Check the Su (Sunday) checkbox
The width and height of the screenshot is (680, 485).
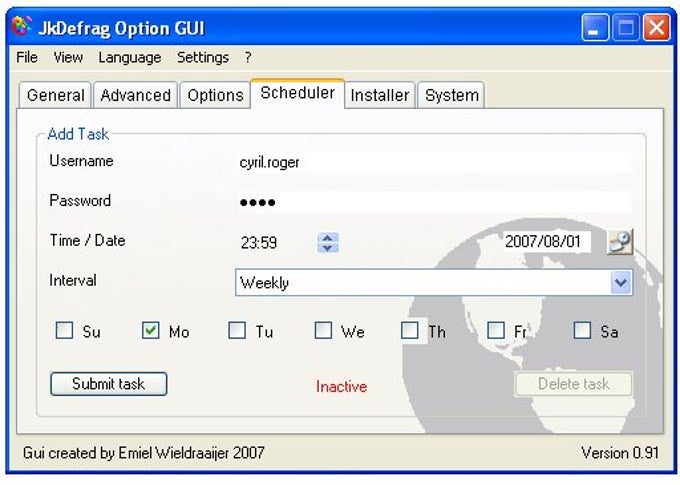click(64, 330)
